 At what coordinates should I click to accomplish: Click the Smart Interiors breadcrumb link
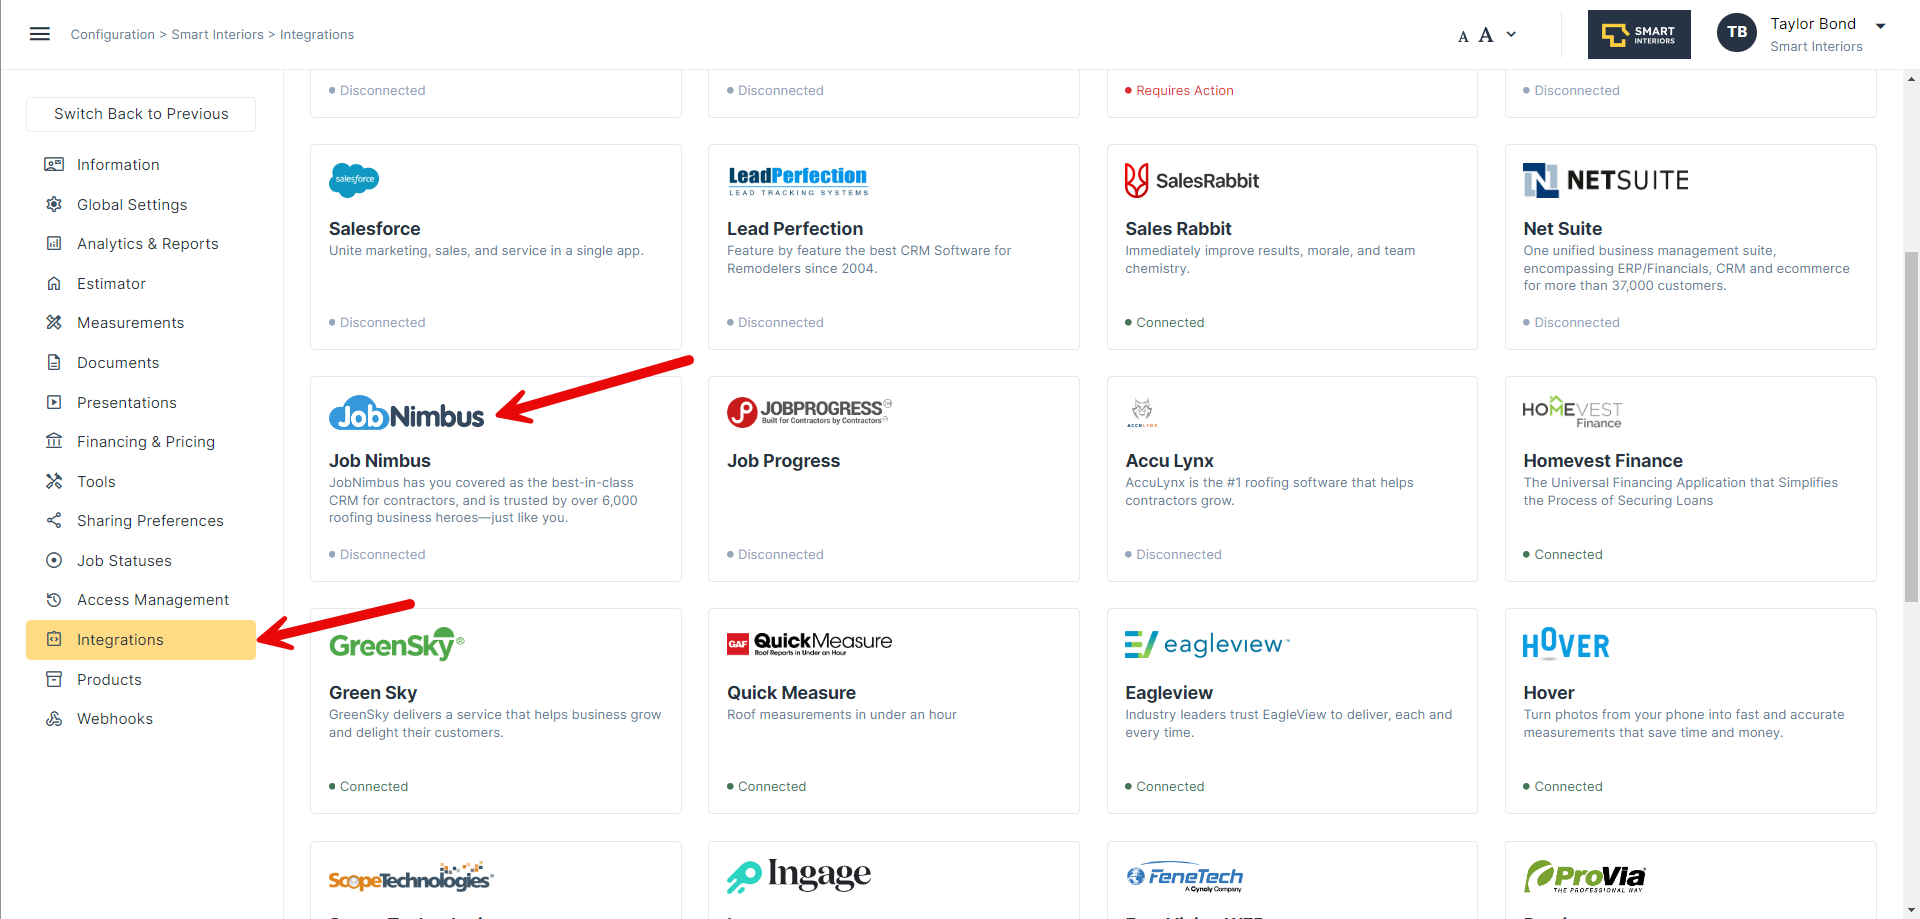pyautogui.click(x=218, y=34)
